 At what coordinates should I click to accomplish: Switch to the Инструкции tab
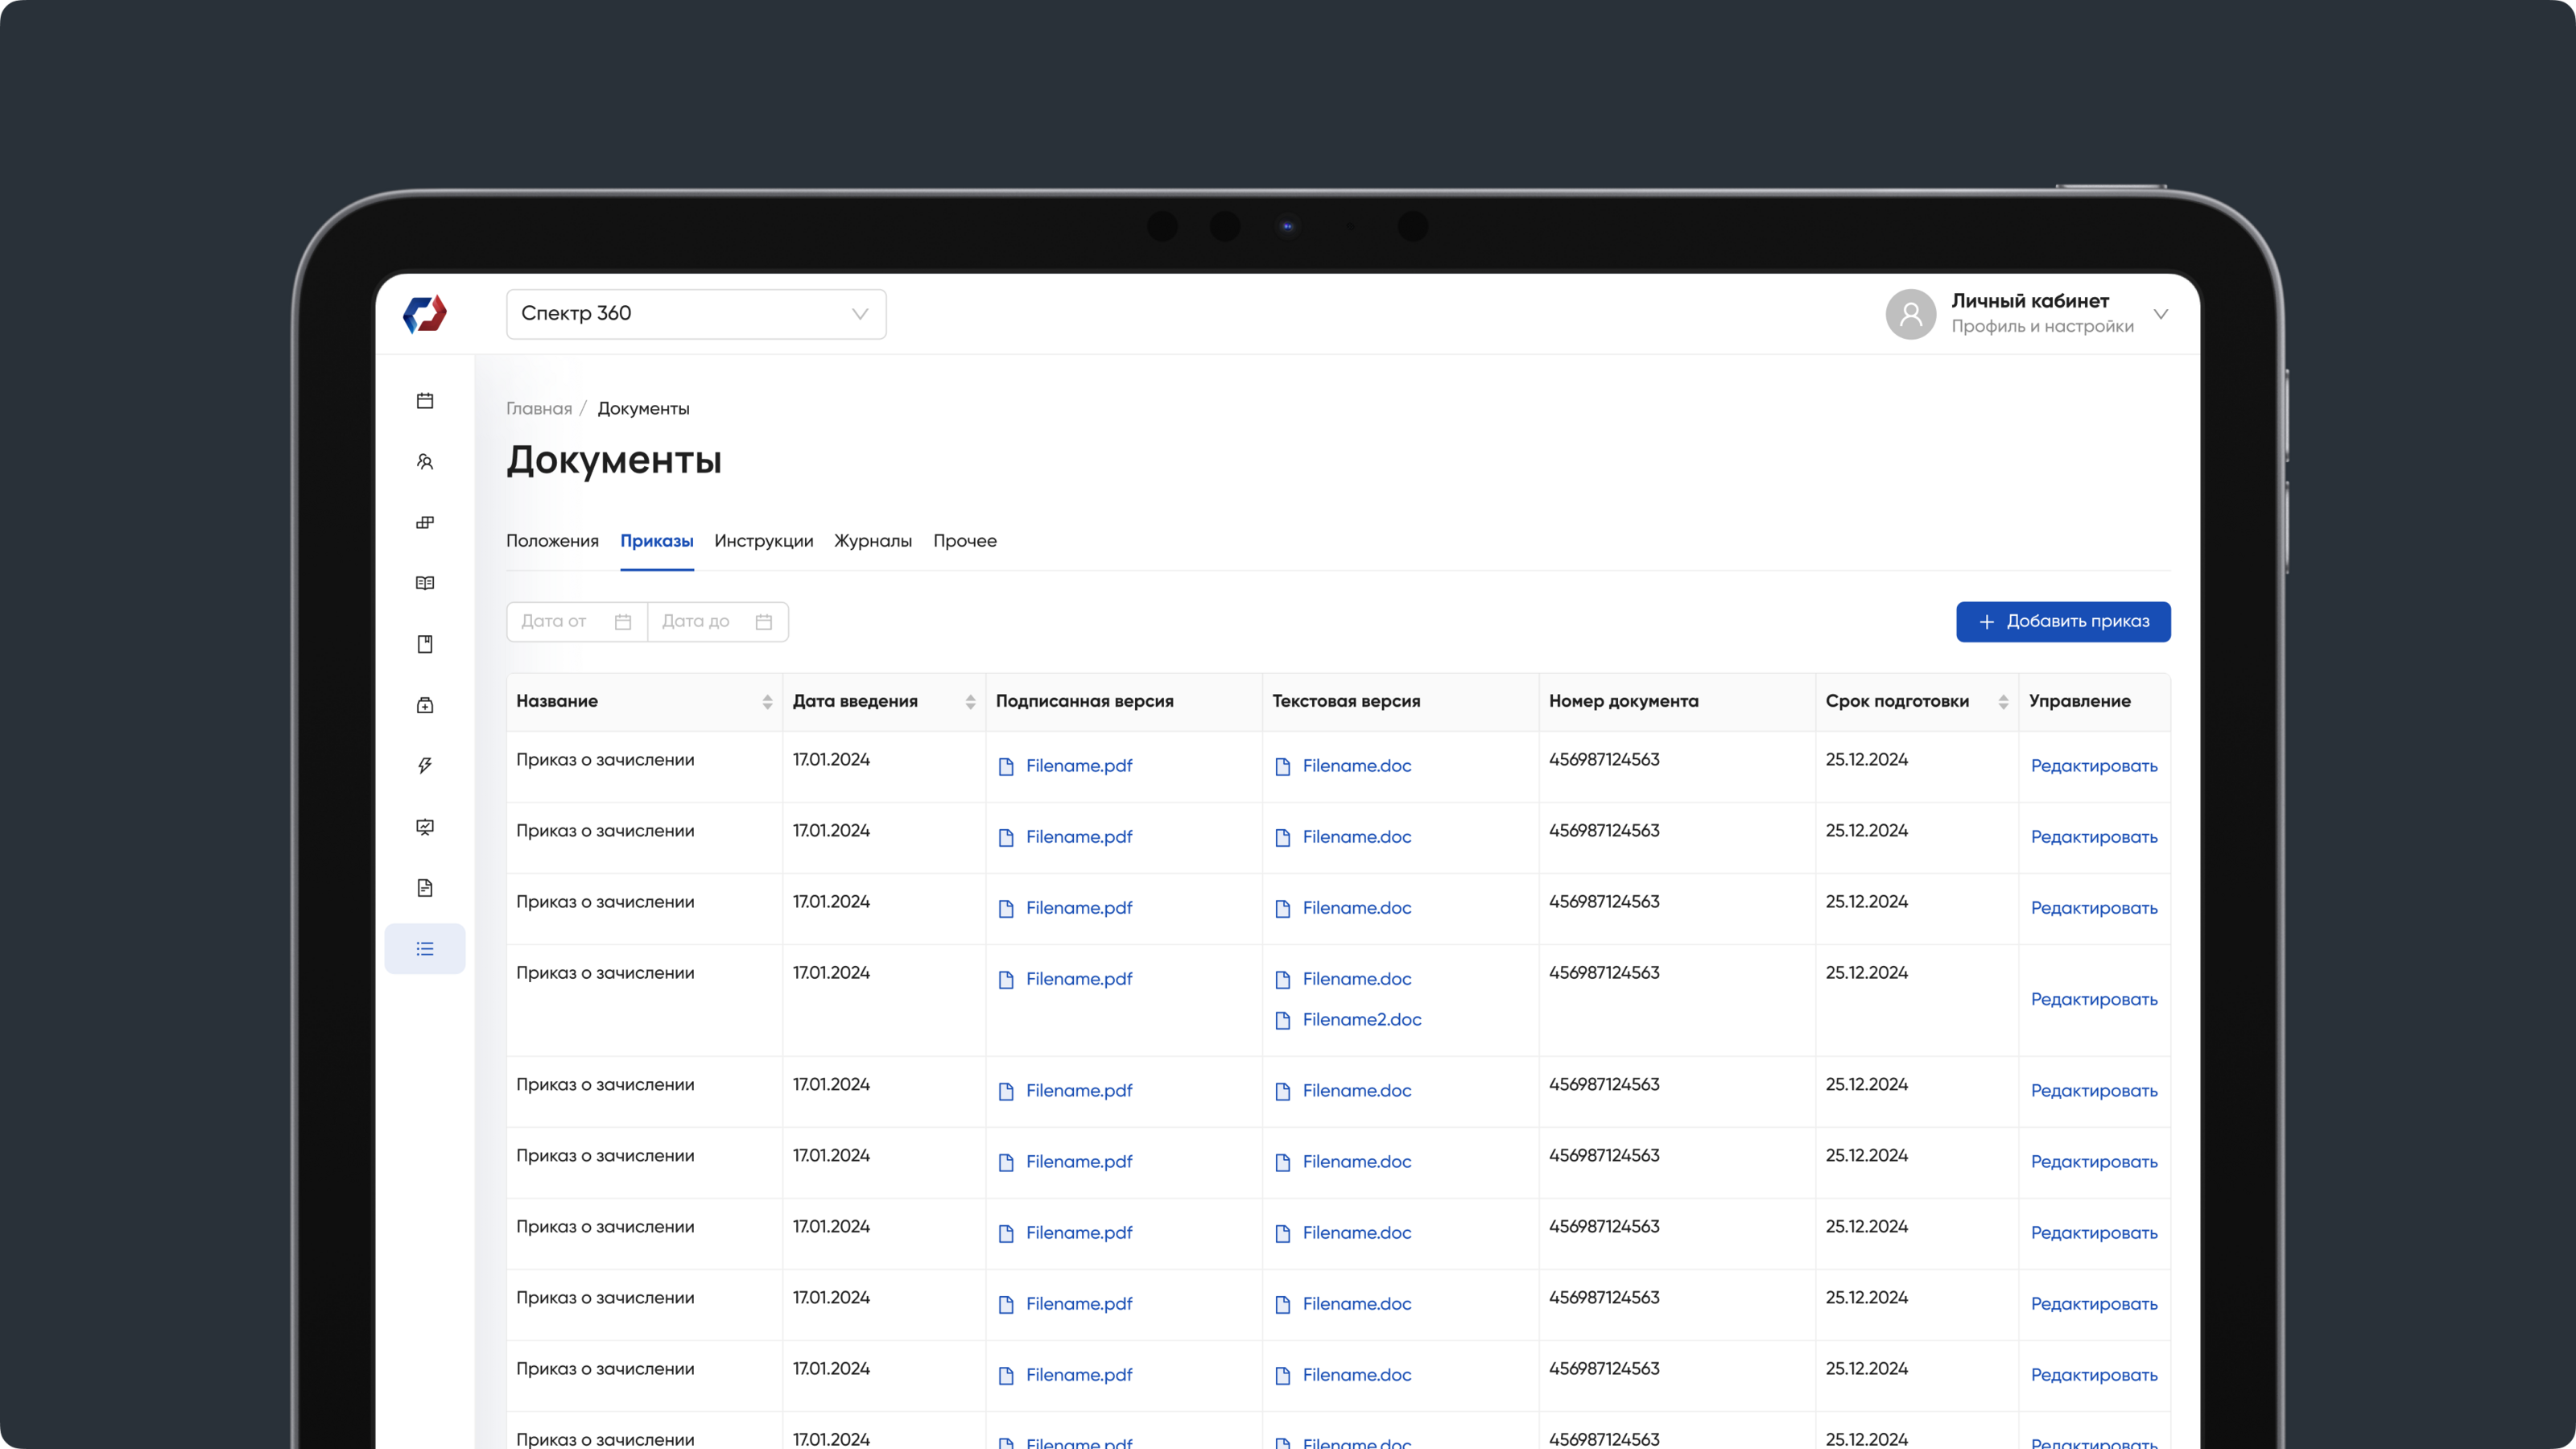(x=763, y=541)
